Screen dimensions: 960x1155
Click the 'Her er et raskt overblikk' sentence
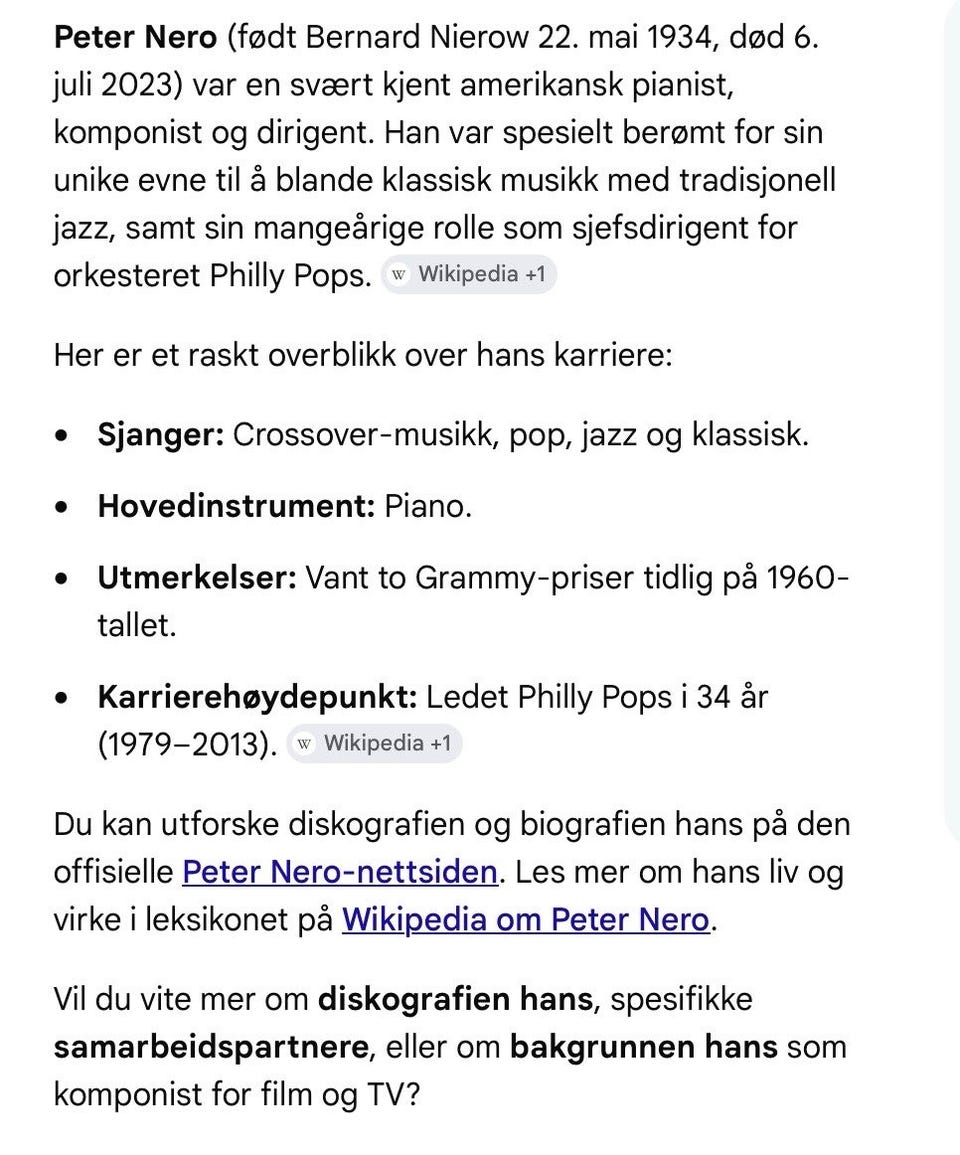363,355
